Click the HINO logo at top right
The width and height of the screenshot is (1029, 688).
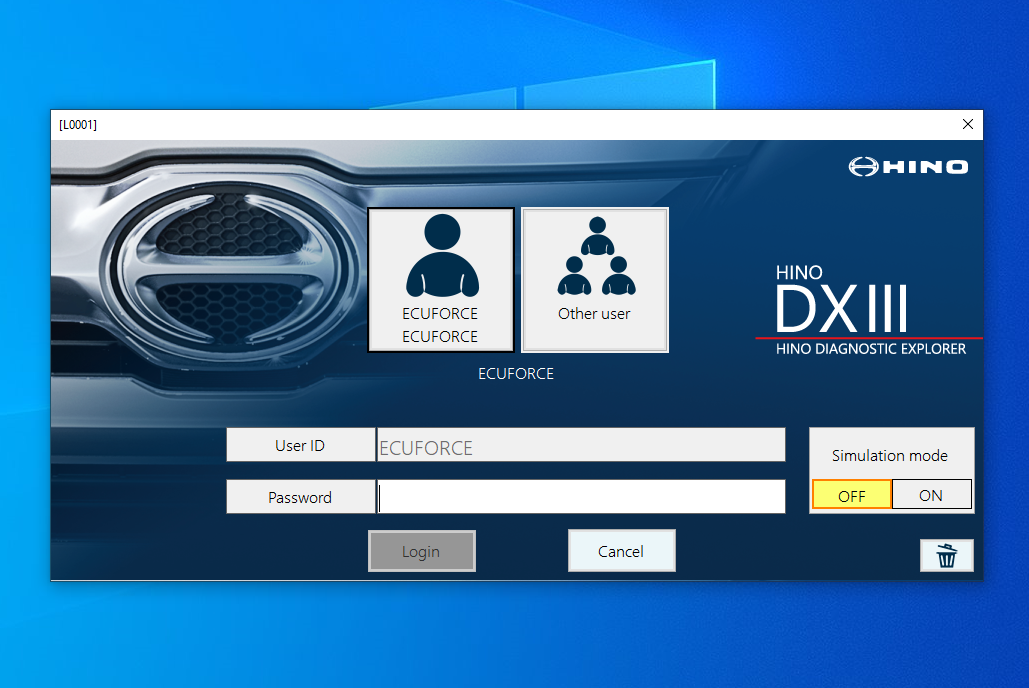(908, 167)
